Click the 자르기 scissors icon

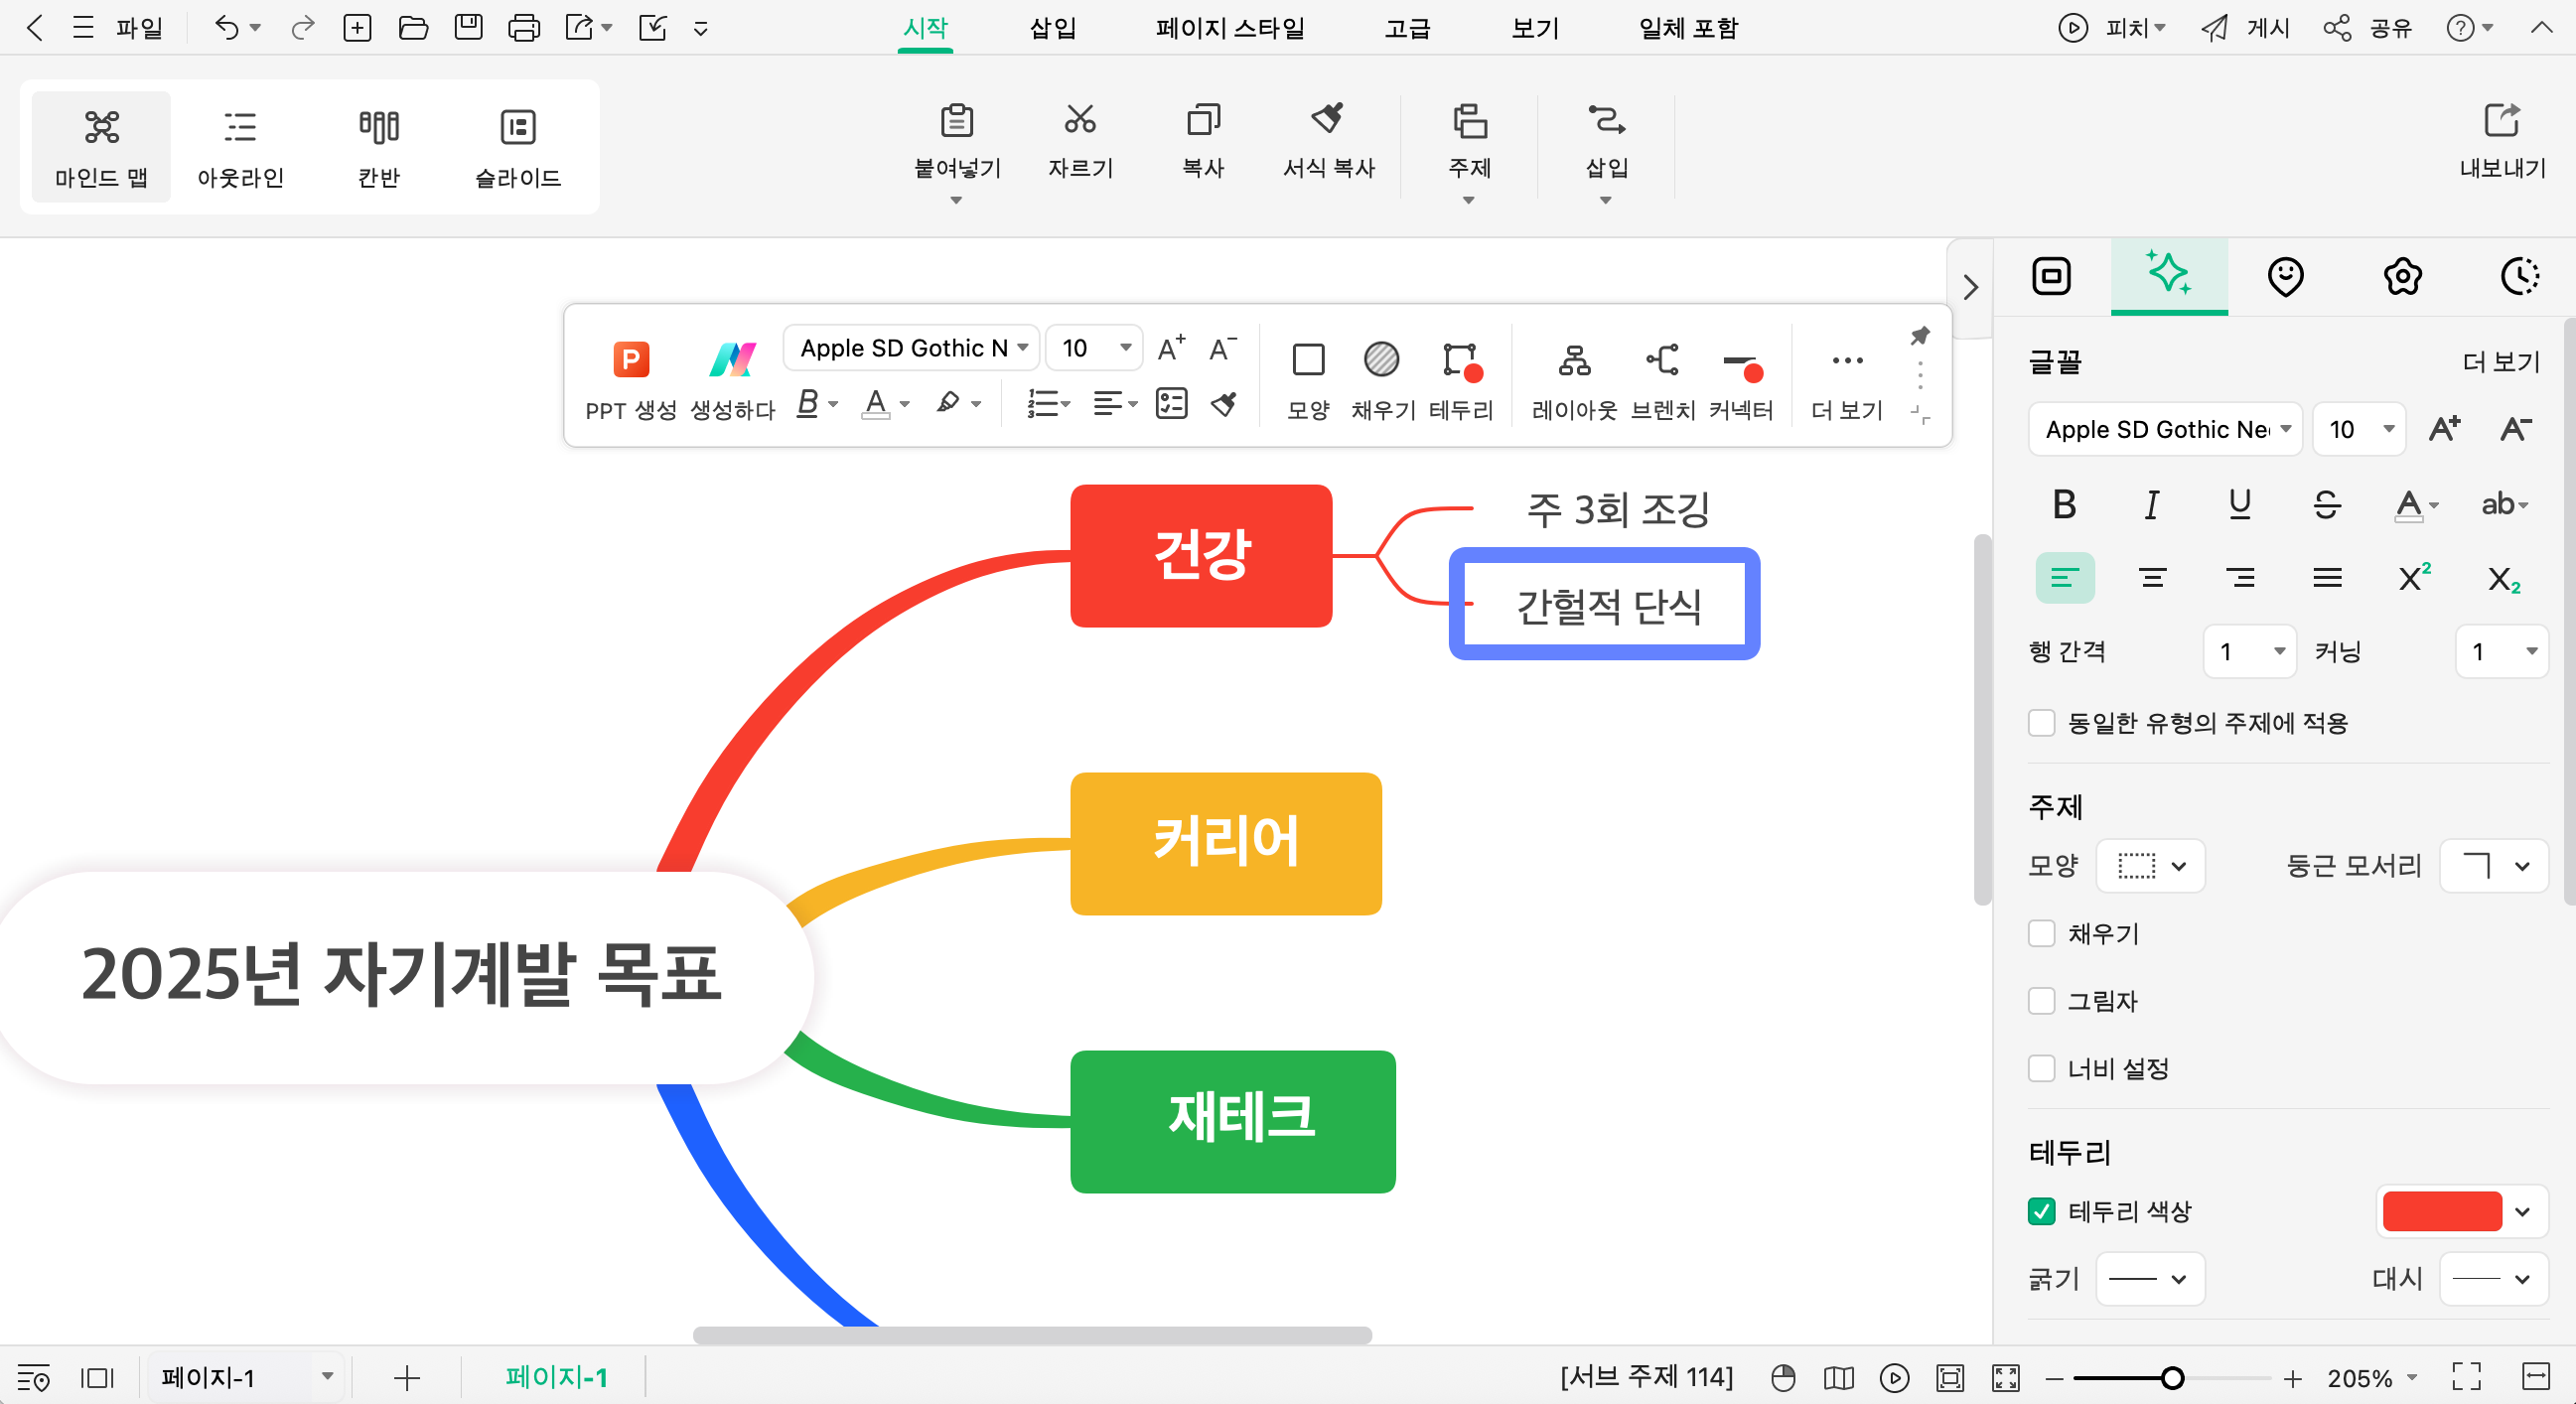(1080, 141)
